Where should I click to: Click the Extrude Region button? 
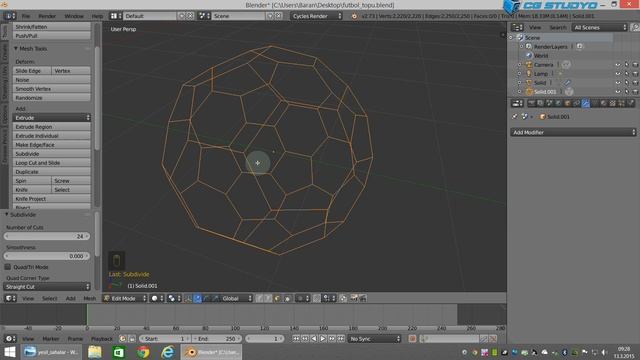[51, 127]
